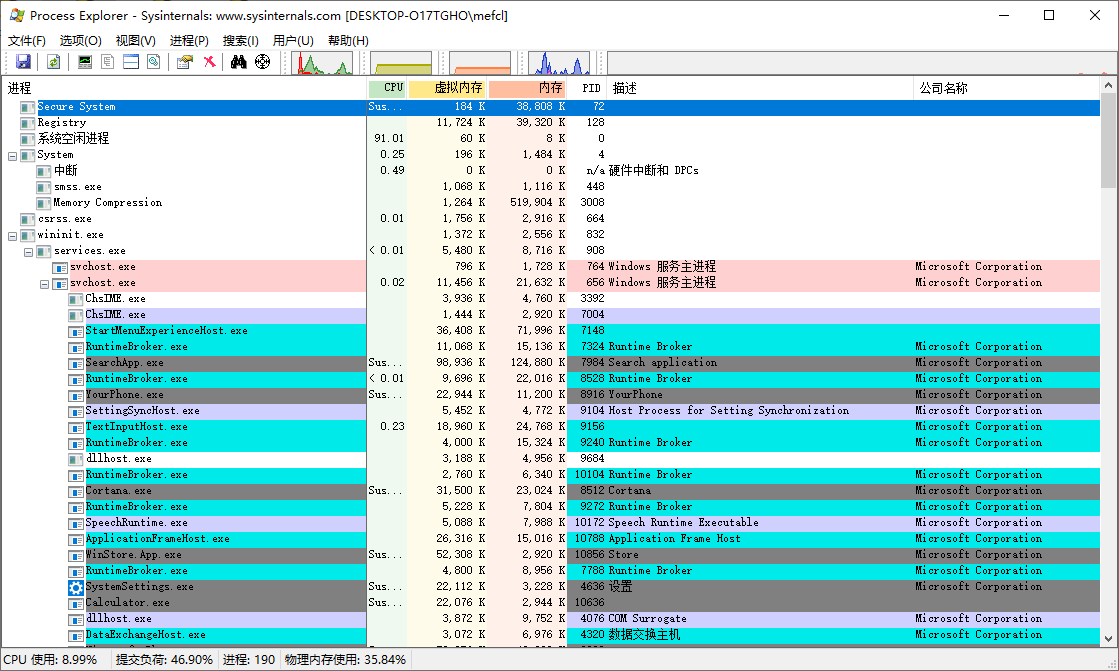Open System Information from the toolbar

pos(85,62)
